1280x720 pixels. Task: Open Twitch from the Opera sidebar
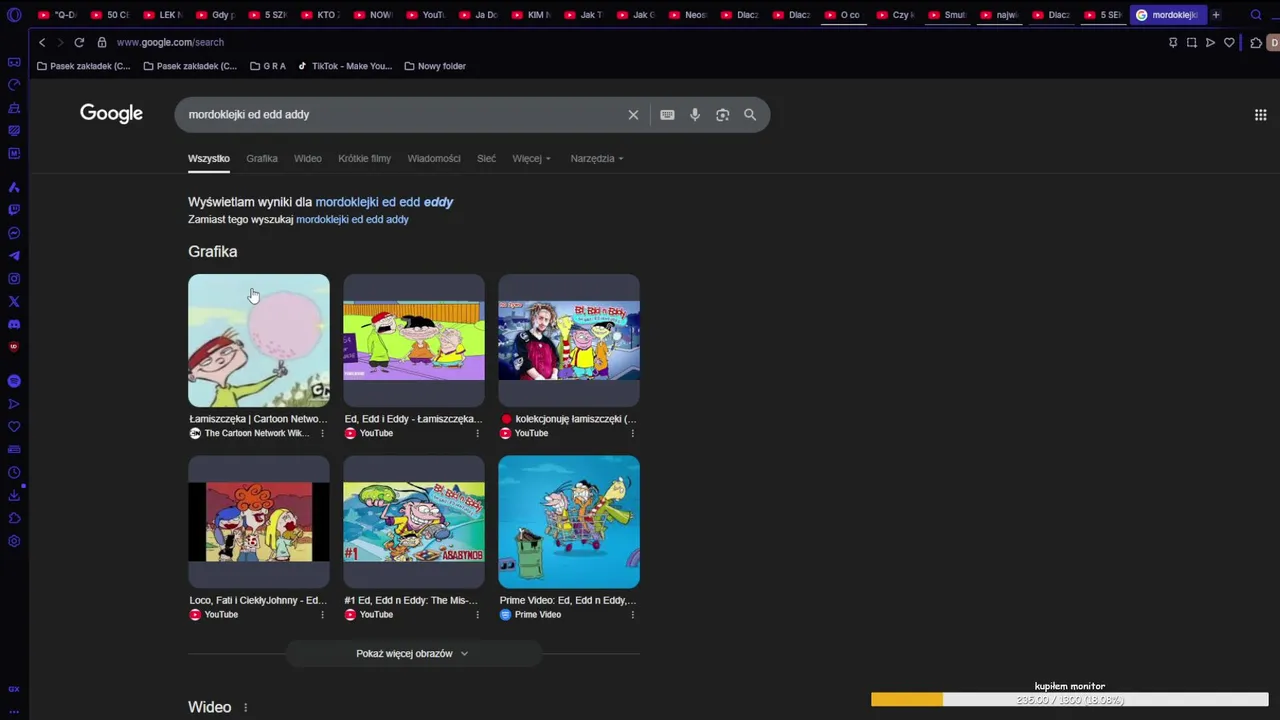pos(14,210)
